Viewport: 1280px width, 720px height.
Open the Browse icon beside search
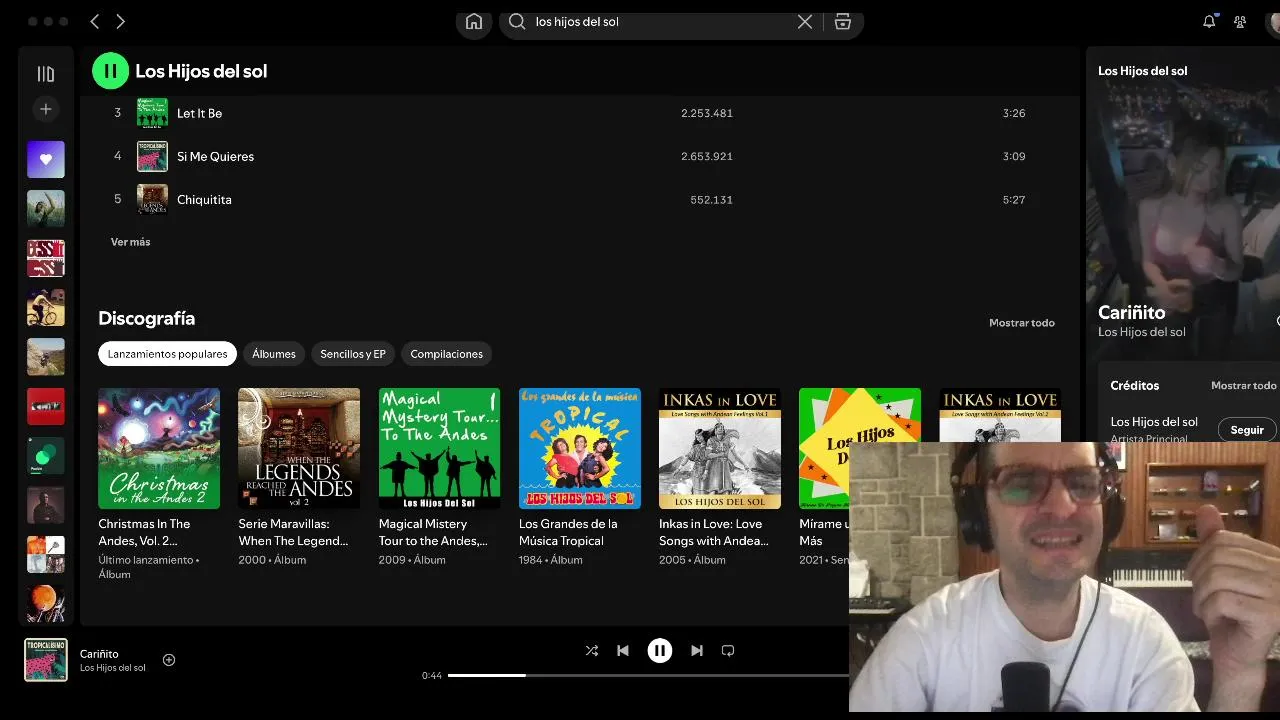point(843,22)
